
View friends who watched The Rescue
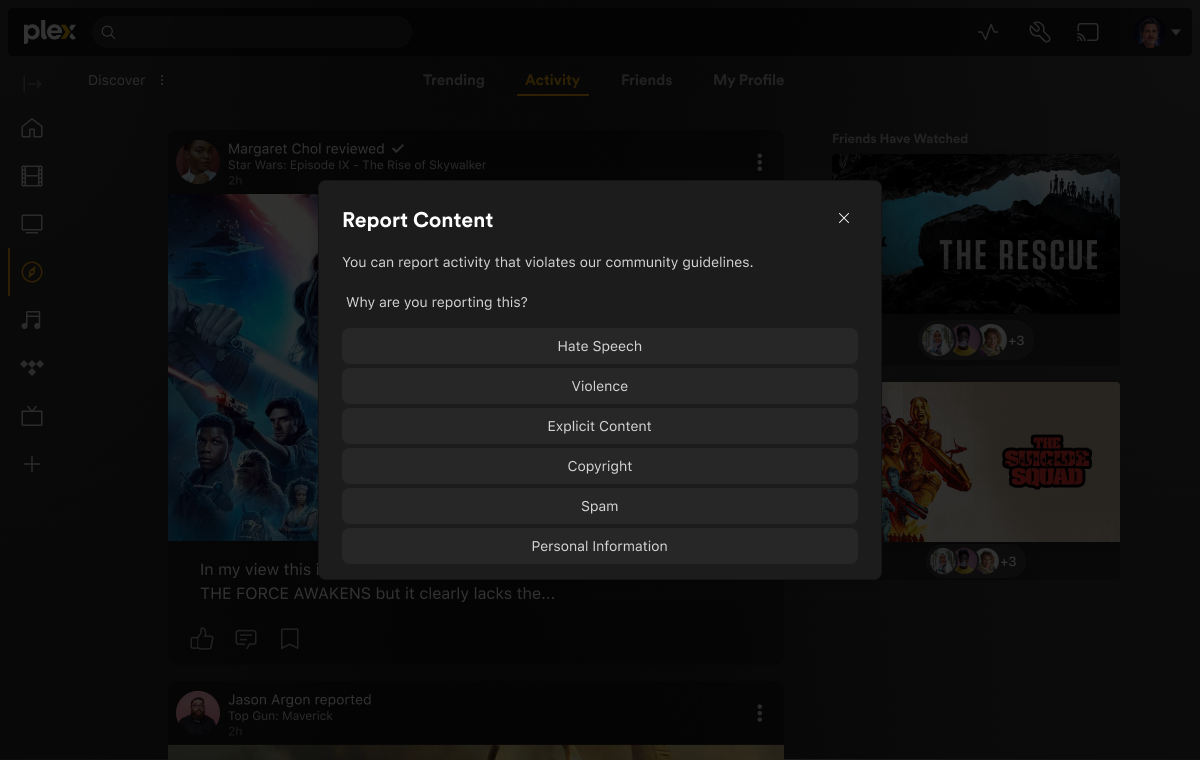(x=974, y=340)
